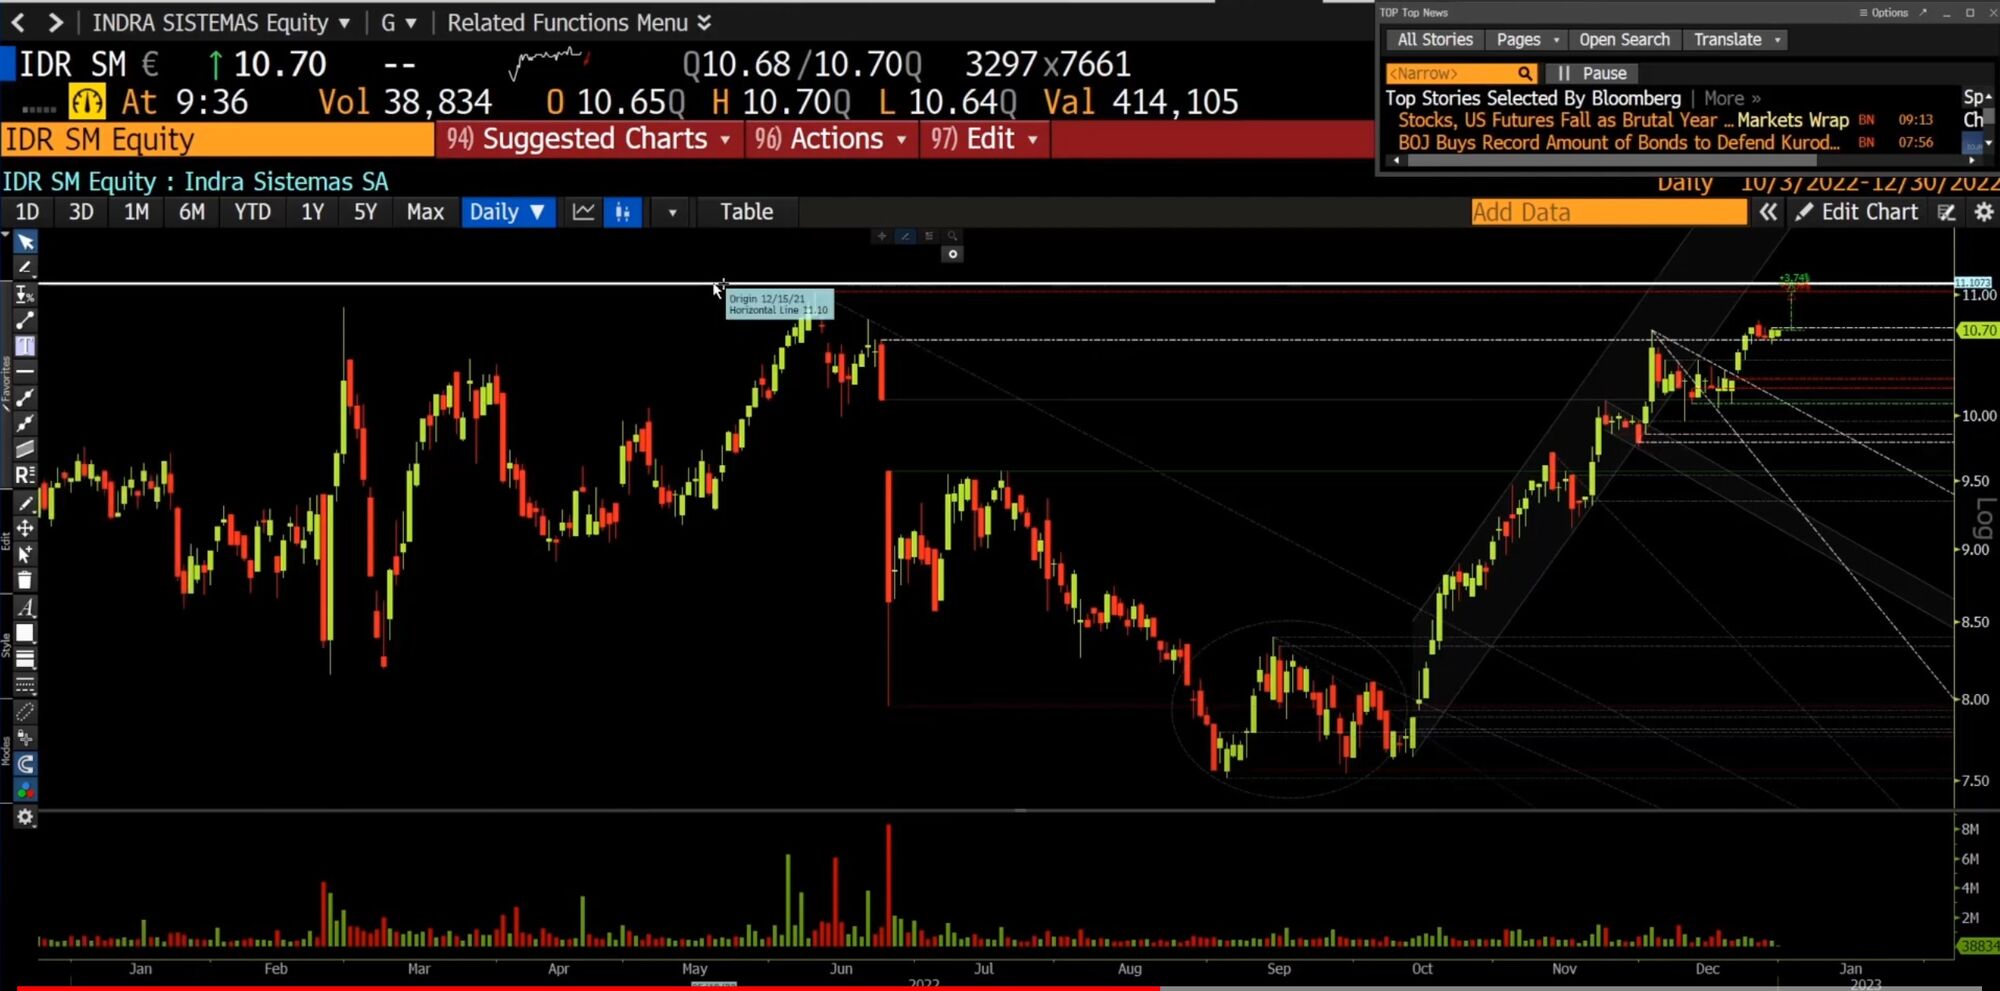This screenshot has width=2000, height=991.
Task: Click the yellow gauge clock icon
Action: pos(87,102)
